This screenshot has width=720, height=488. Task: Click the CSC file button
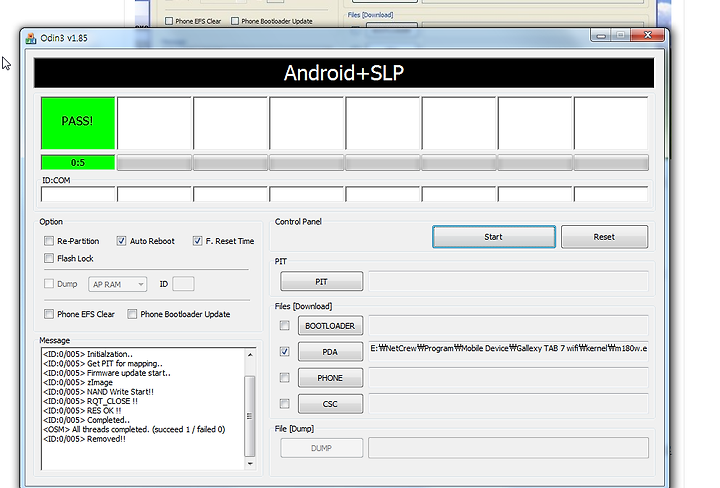point(330,404)
